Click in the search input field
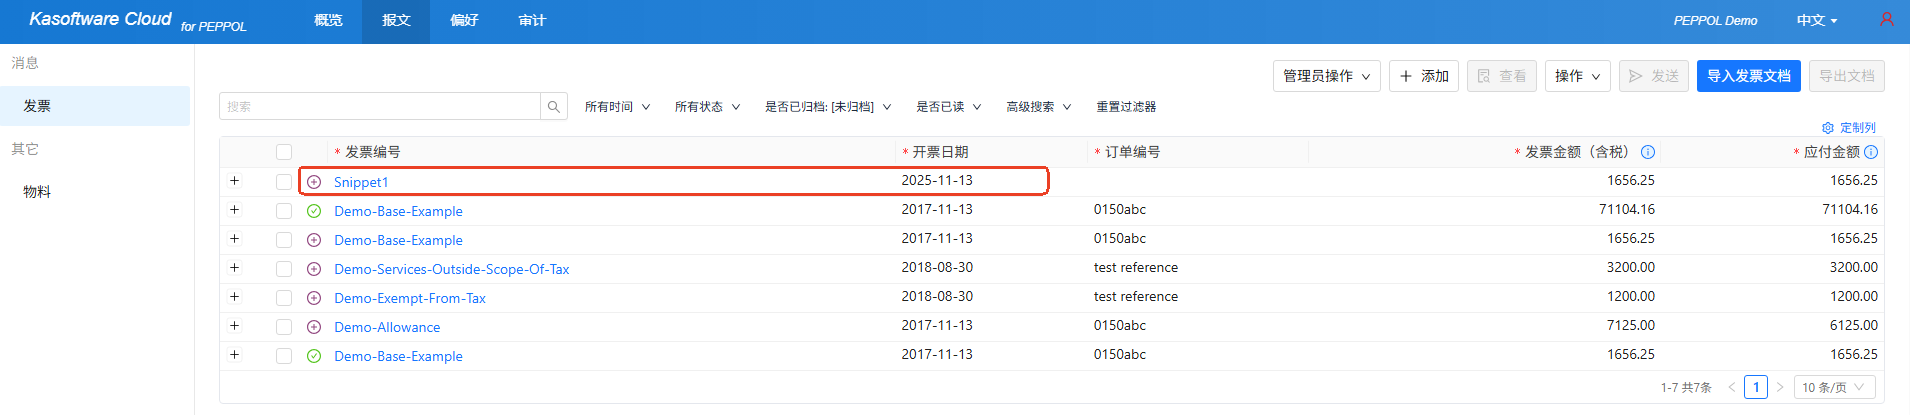Screen dimensions: 1910x415 pyautogui.click(x=380, y=107)
